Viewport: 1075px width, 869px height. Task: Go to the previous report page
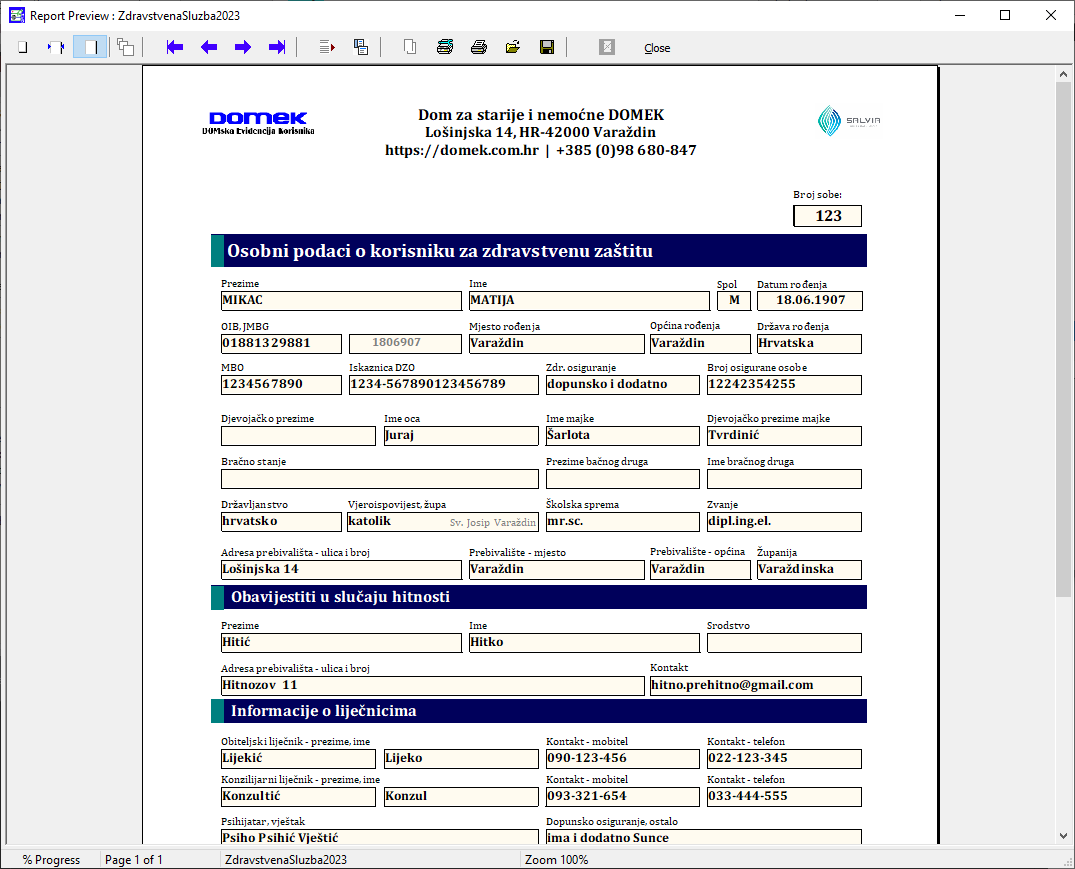click(x=209, y=47)
